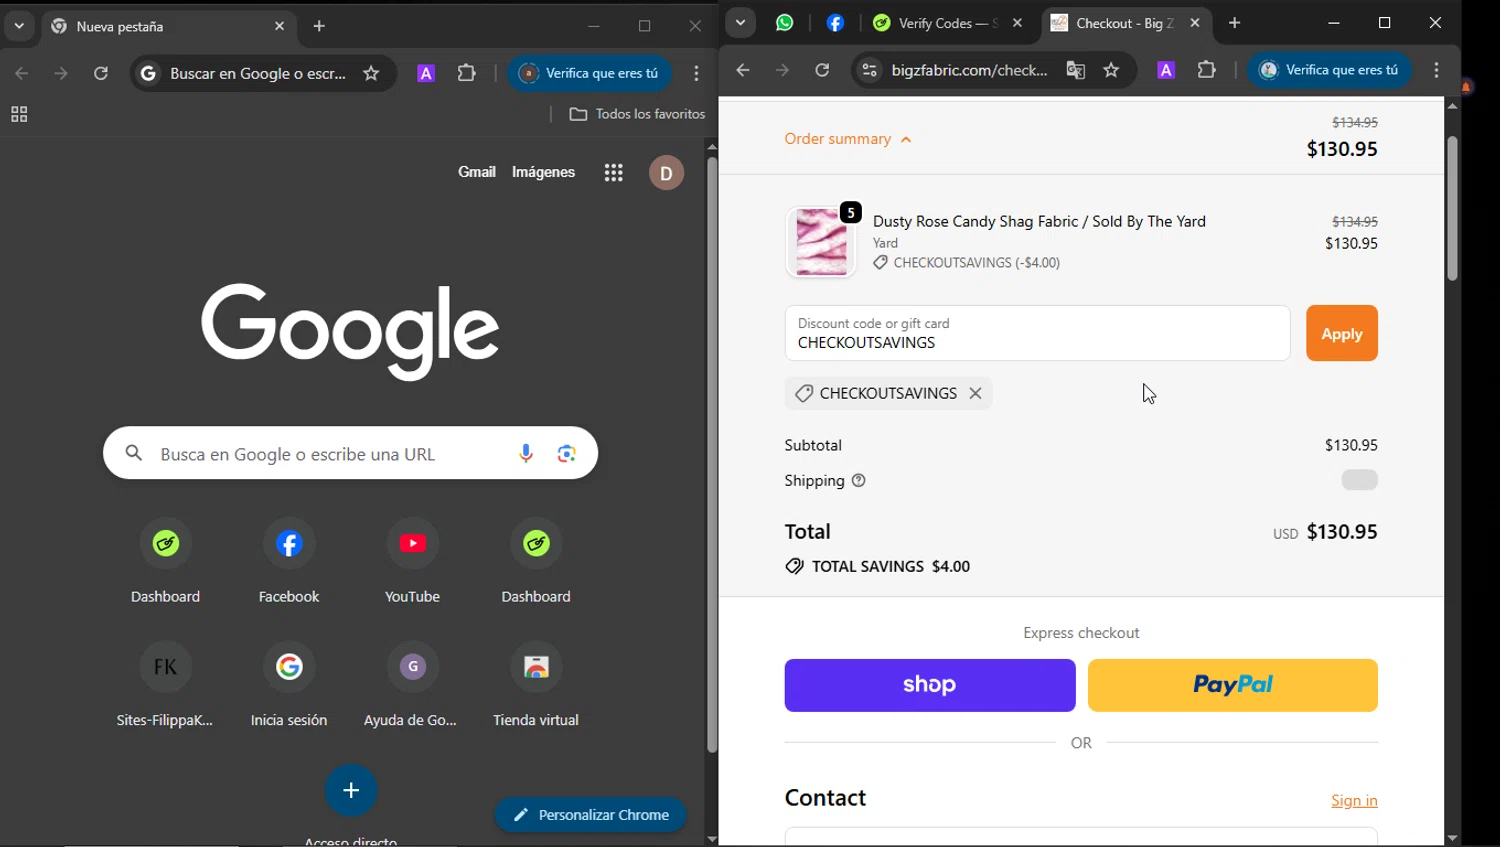The height and width of the screenshot is (847, 1500).
Task: Apply the discount code
Action: click(1342, 333)
